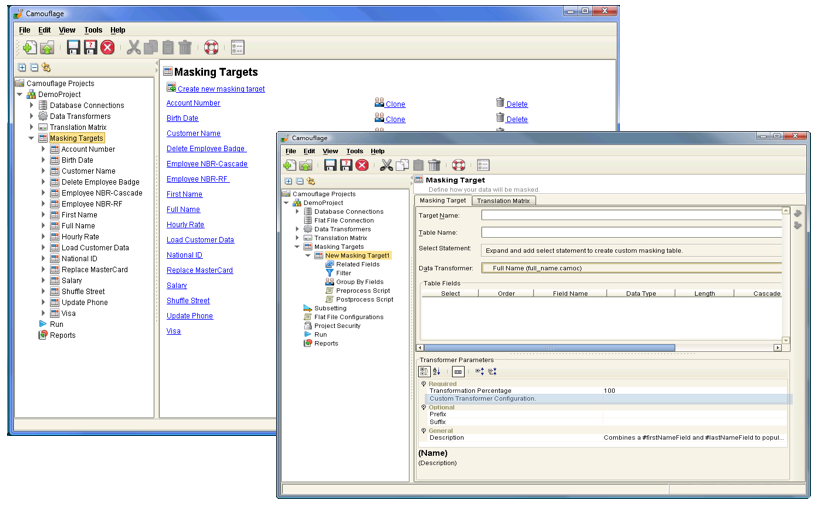Click the Collapse All minus icon above the front window tree
Image resolution: width=820 pixels, height=509 pixels.
[x=300, y=181]
